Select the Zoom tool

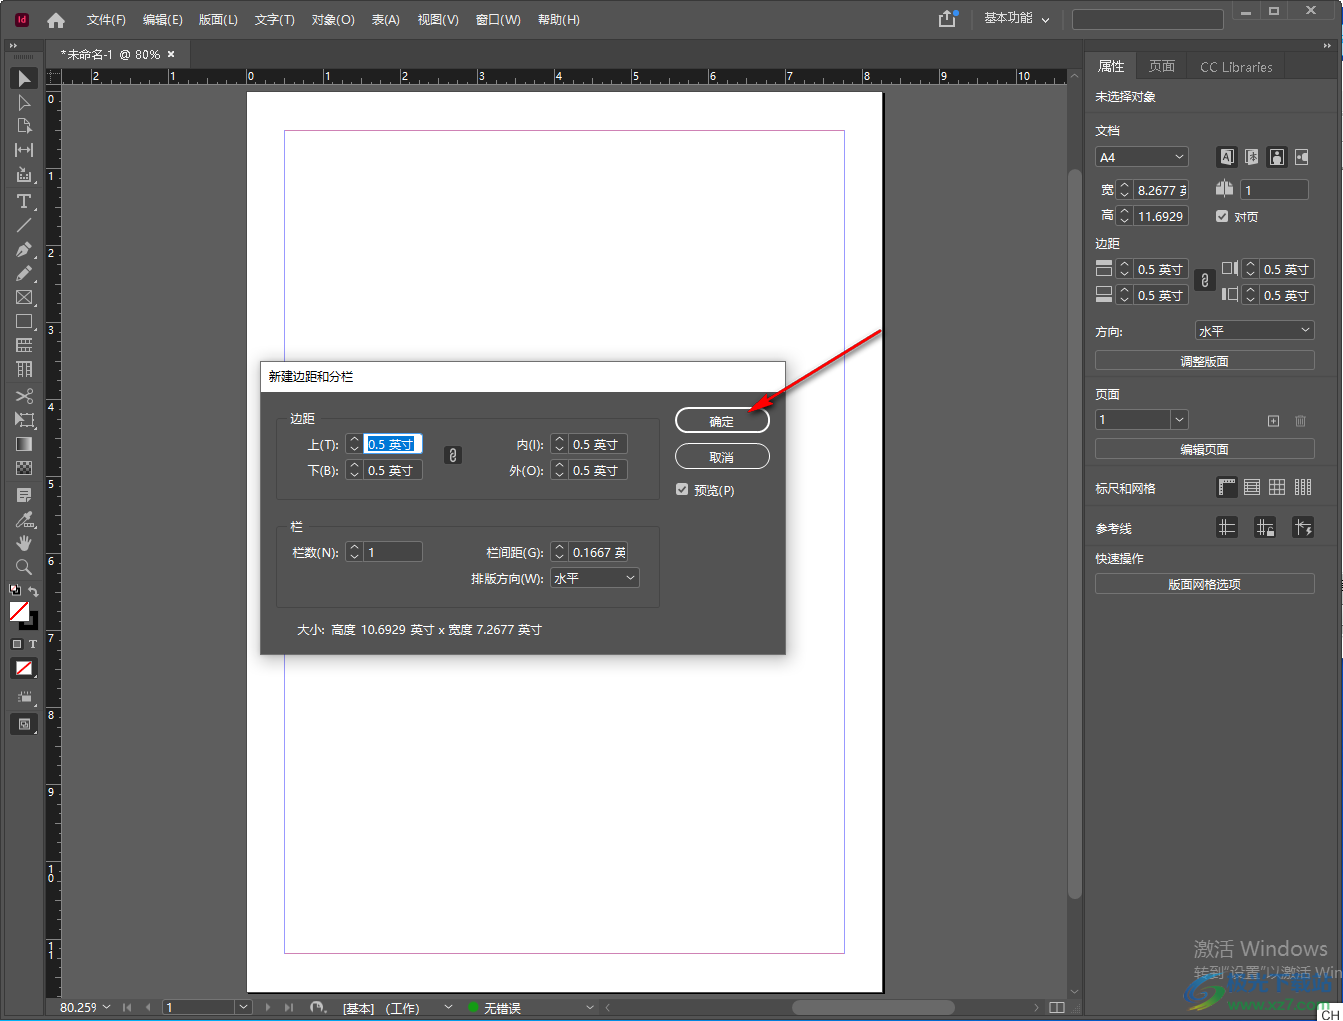tap(24, 567)
